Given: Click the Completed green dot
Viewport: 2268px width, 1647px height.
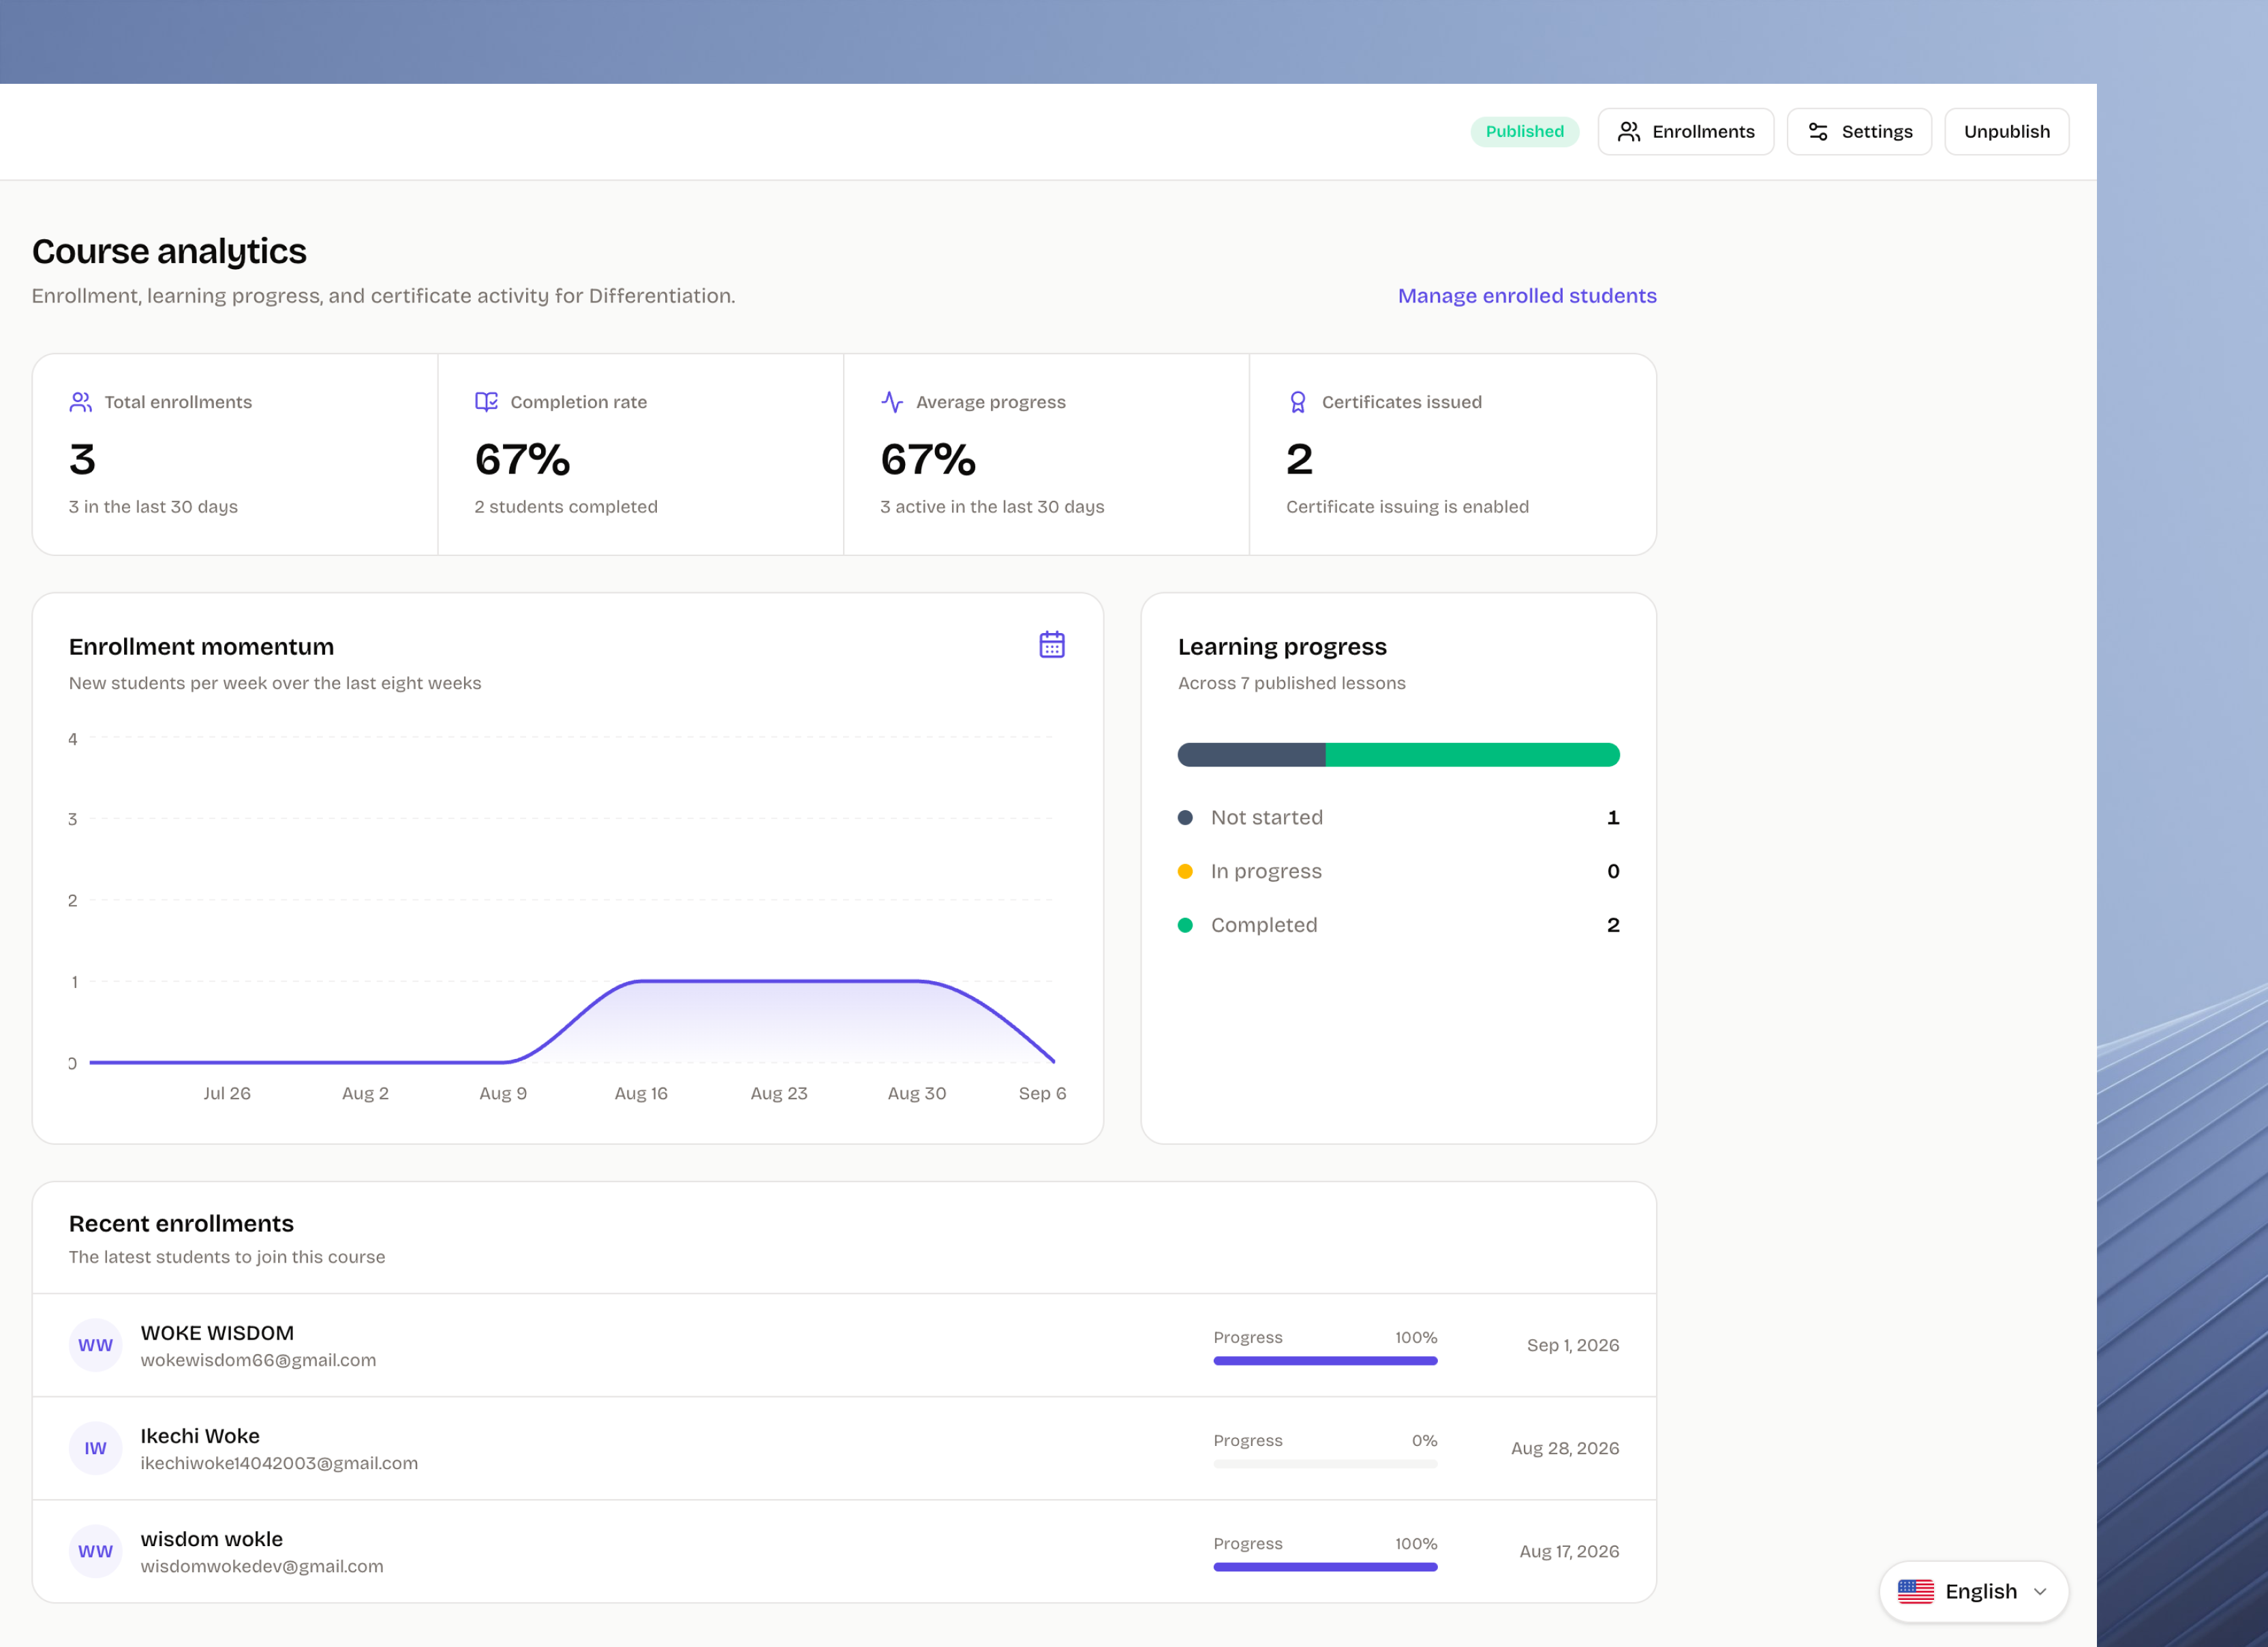Looking at the screenshot, I should click(x=1185, y=926).
